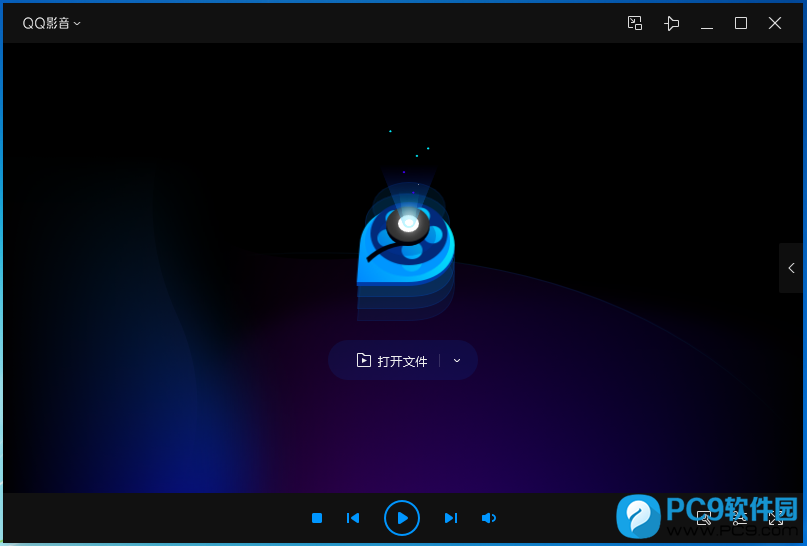The width and height of the screenshot is (807, 546).
Task: Open the video toolbox wrench icon
Action: click(704, 518)
